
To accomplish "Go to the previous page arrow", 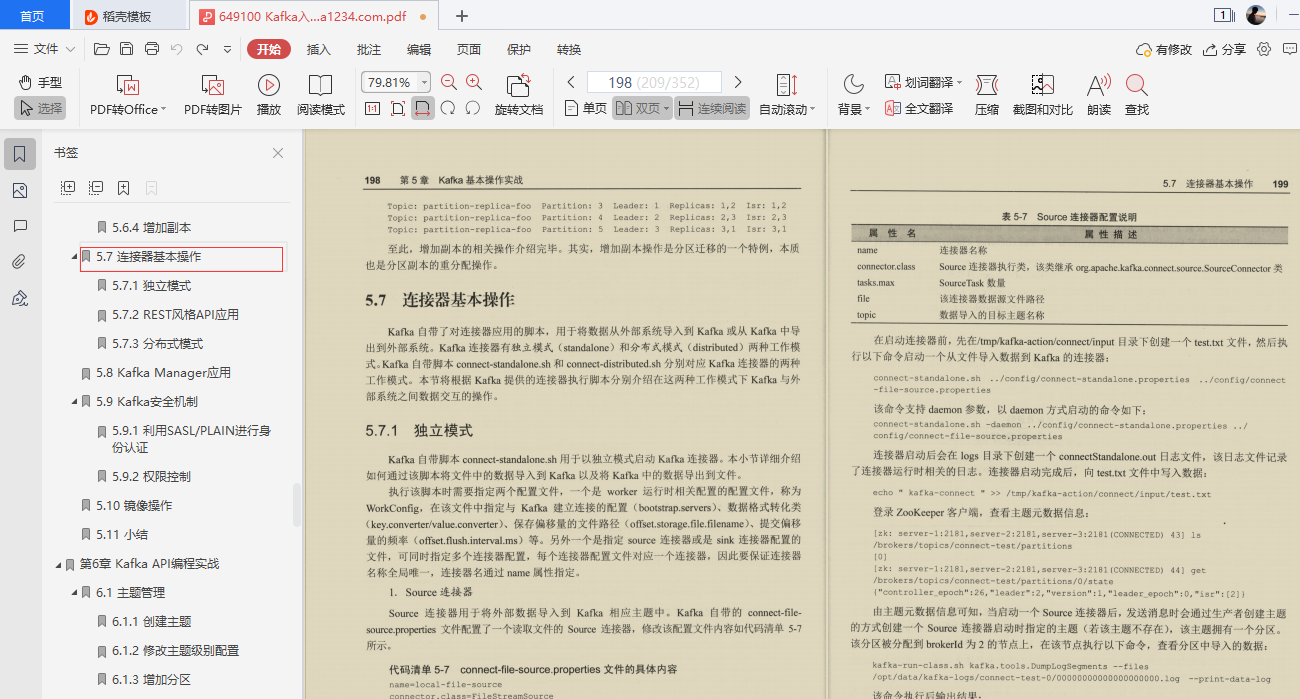I will point(571,82).
